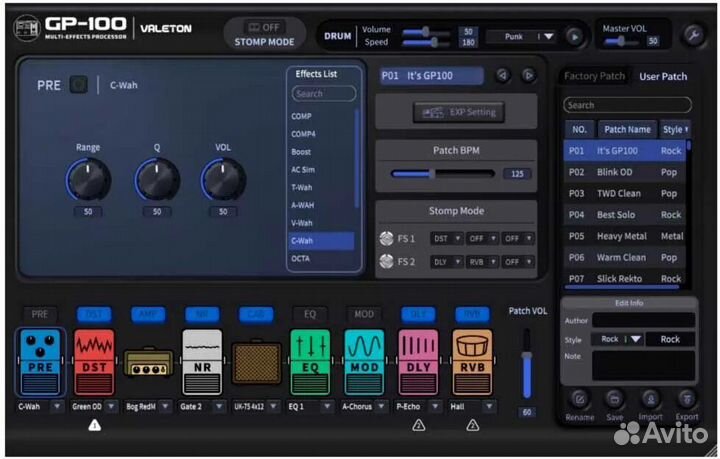Select the green EQ pedal

click(x=310, y=362)
